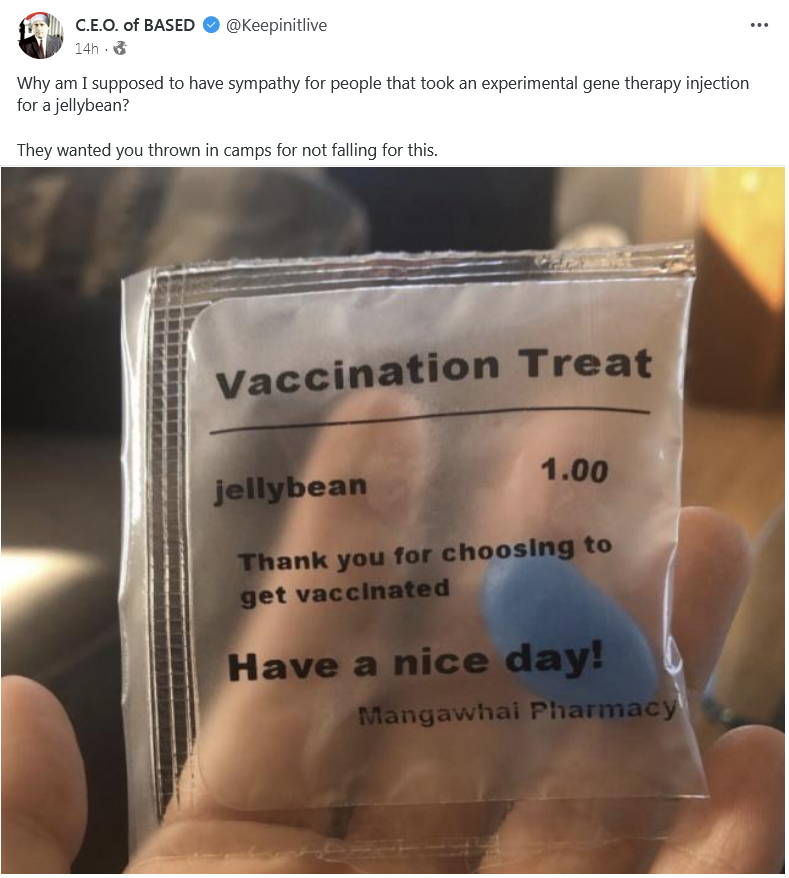The height and width of the screenshot is (878, 789).
Task: Open the three-dot post options menu
Action: point(759,25)
